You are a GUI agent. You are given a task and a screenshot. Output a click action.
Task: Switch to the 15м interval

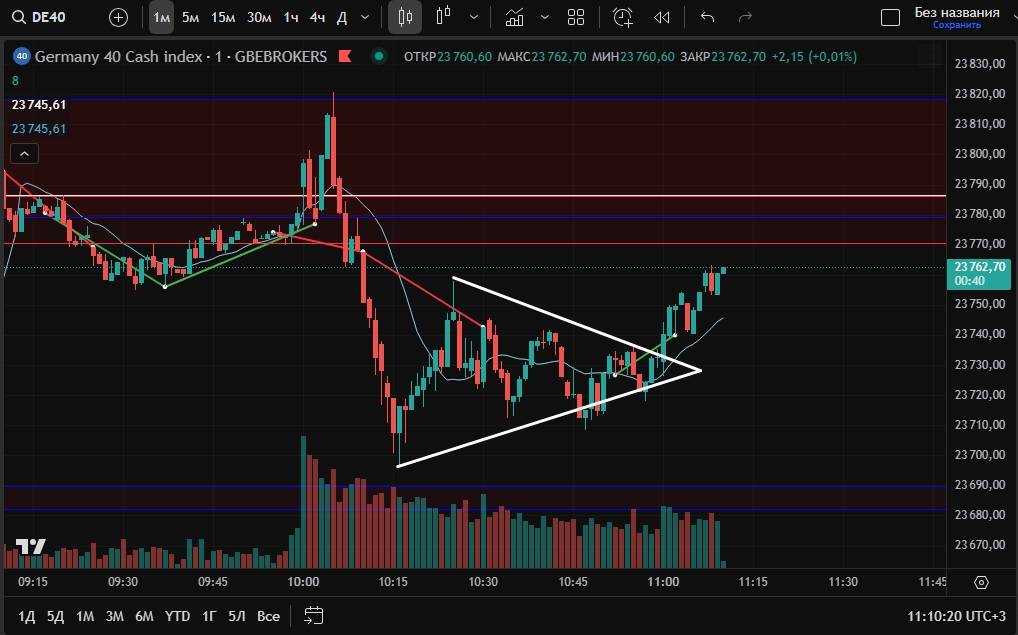point(223,18)
